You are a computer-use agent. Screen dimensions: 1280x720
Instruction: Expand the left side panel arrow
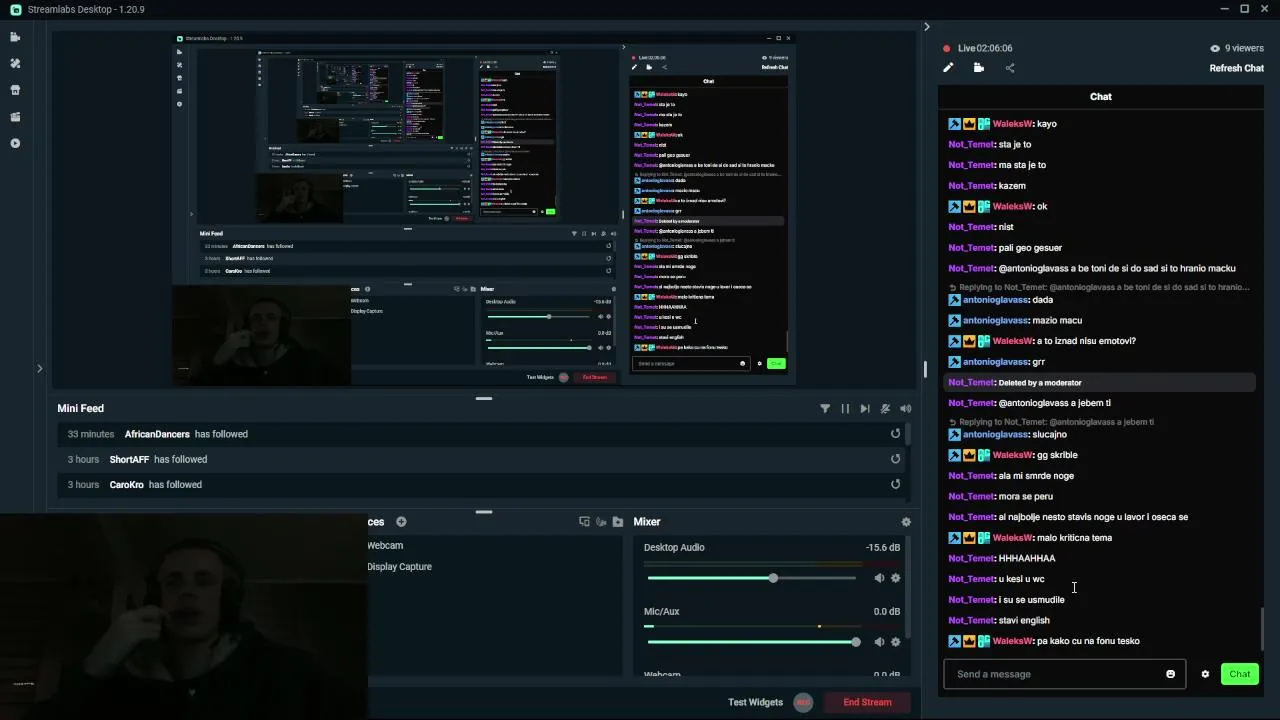point(40,369)
